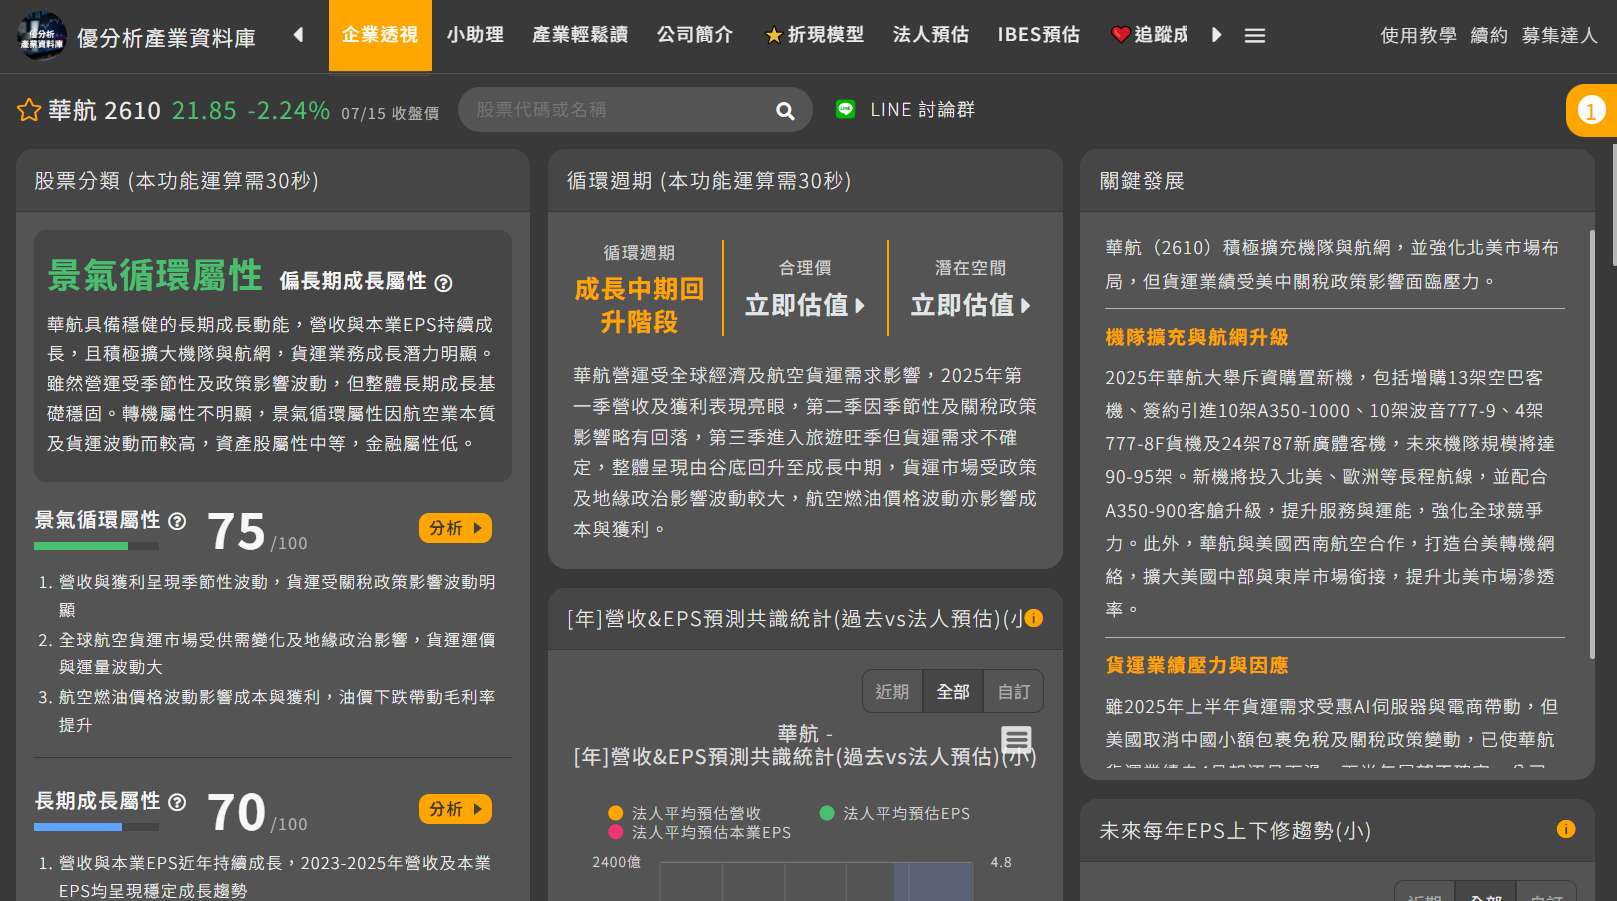
Task: Navigate nav tabs right with arrow
Action: (x=1216, y=35)
